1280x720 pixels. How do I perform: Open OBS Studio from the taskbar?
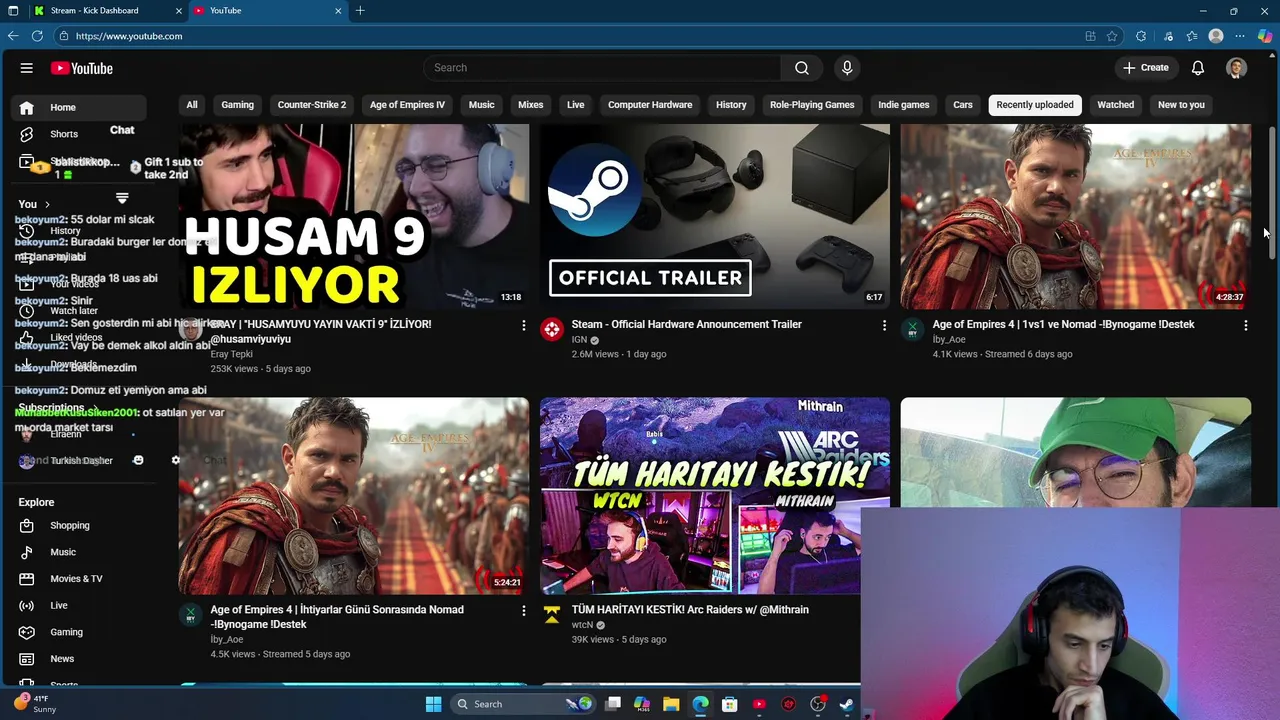pyautogui.click(x=818, y=704)
